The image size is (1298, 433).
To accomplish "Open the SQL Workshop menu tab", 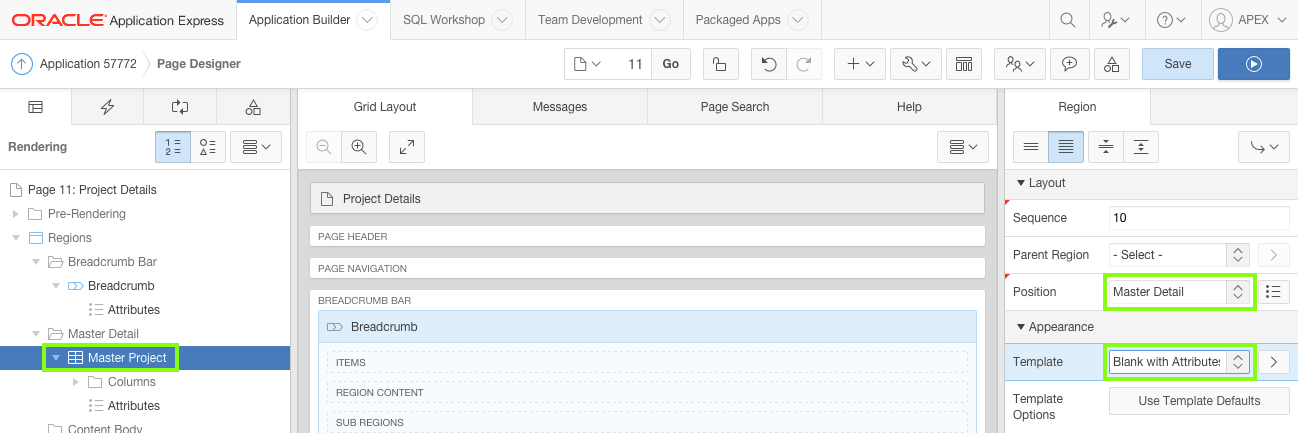I will click(x=444, y=20).
